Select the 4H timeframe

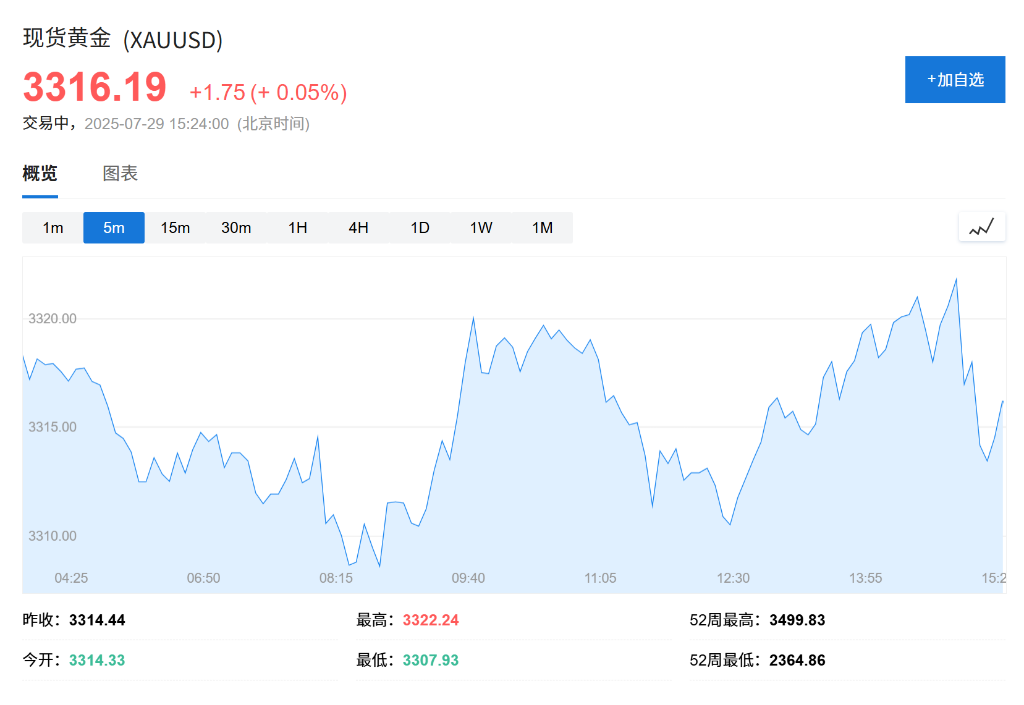tap(359, 228)
